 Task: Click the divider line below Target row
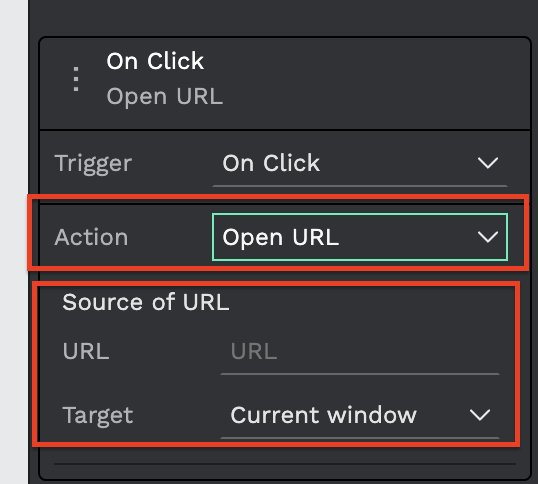[x=285, y=464]
